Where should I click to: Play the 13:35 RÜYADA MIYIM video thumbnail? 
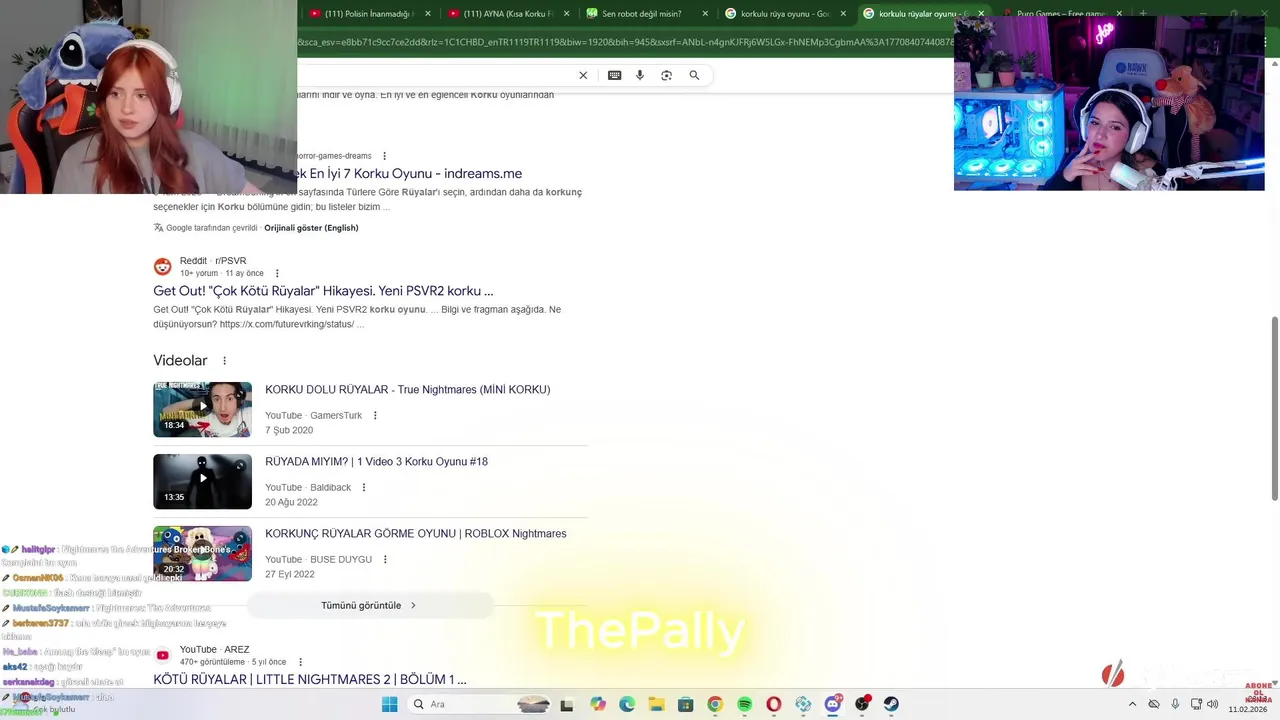[x=202, y=481]
